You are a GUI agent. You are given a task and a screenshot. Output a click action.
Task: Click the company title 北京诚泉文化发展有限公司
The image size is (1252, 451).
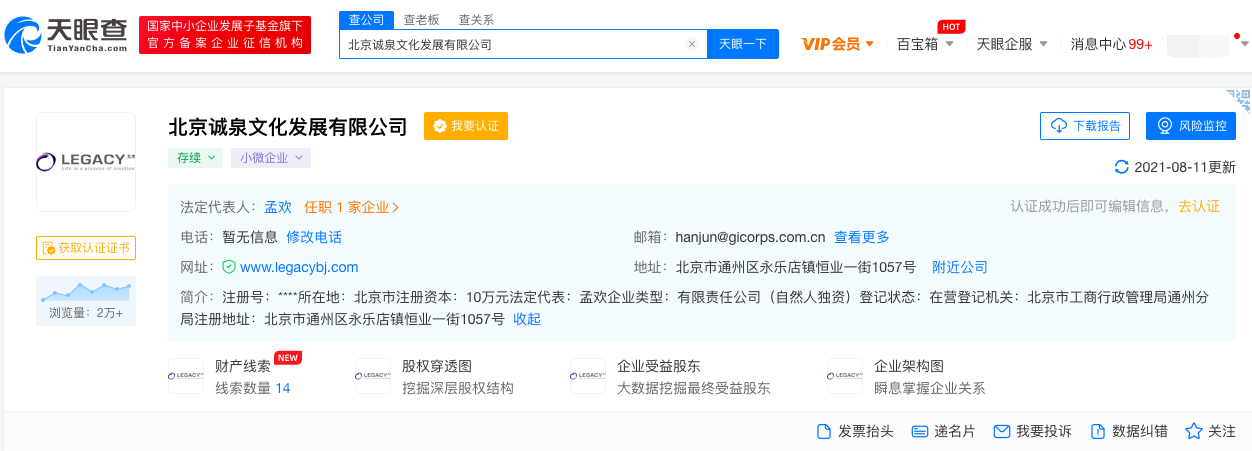click(x=288, y=127)
